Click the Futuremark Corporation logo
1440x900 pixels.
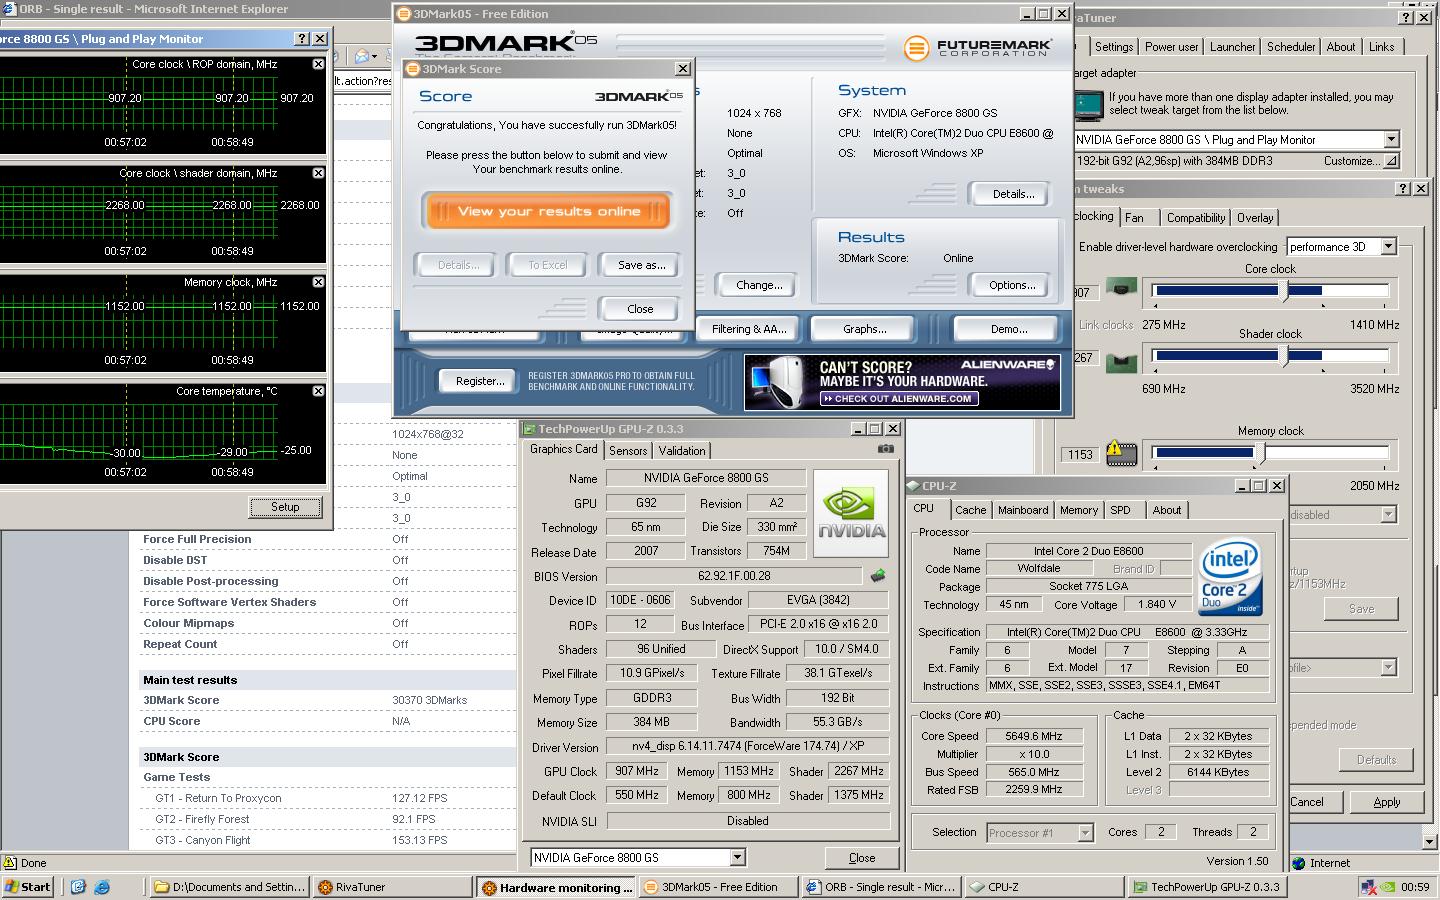(x=978, y=47)
